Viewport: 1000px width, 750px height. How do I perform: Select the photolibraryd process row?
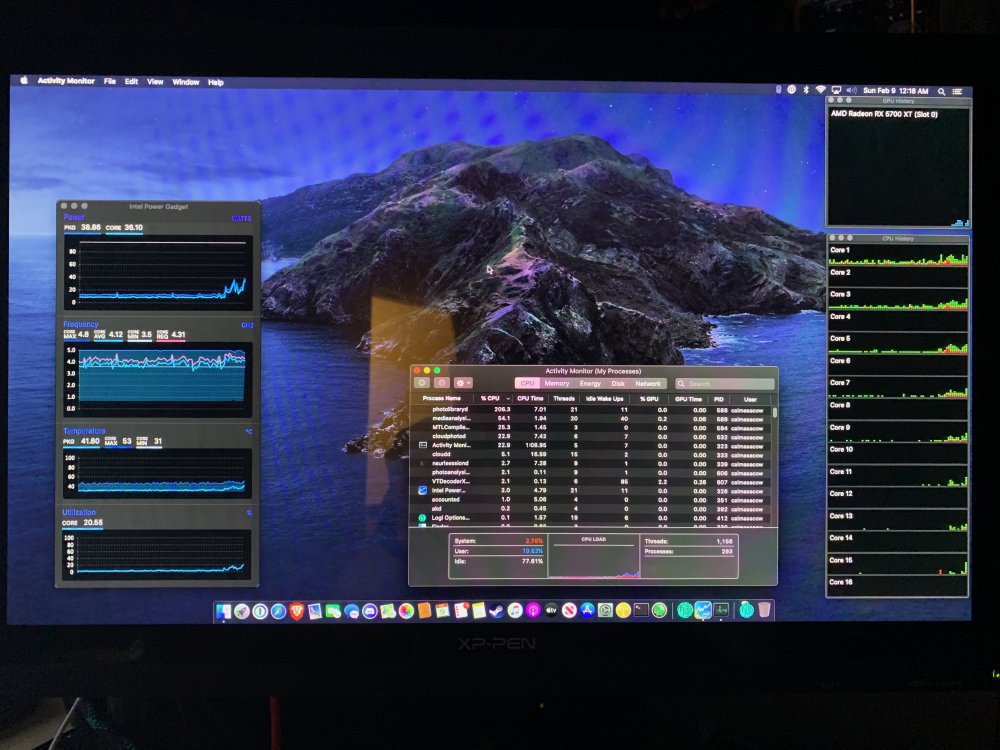pyautogui.click(x=592, y=409)
